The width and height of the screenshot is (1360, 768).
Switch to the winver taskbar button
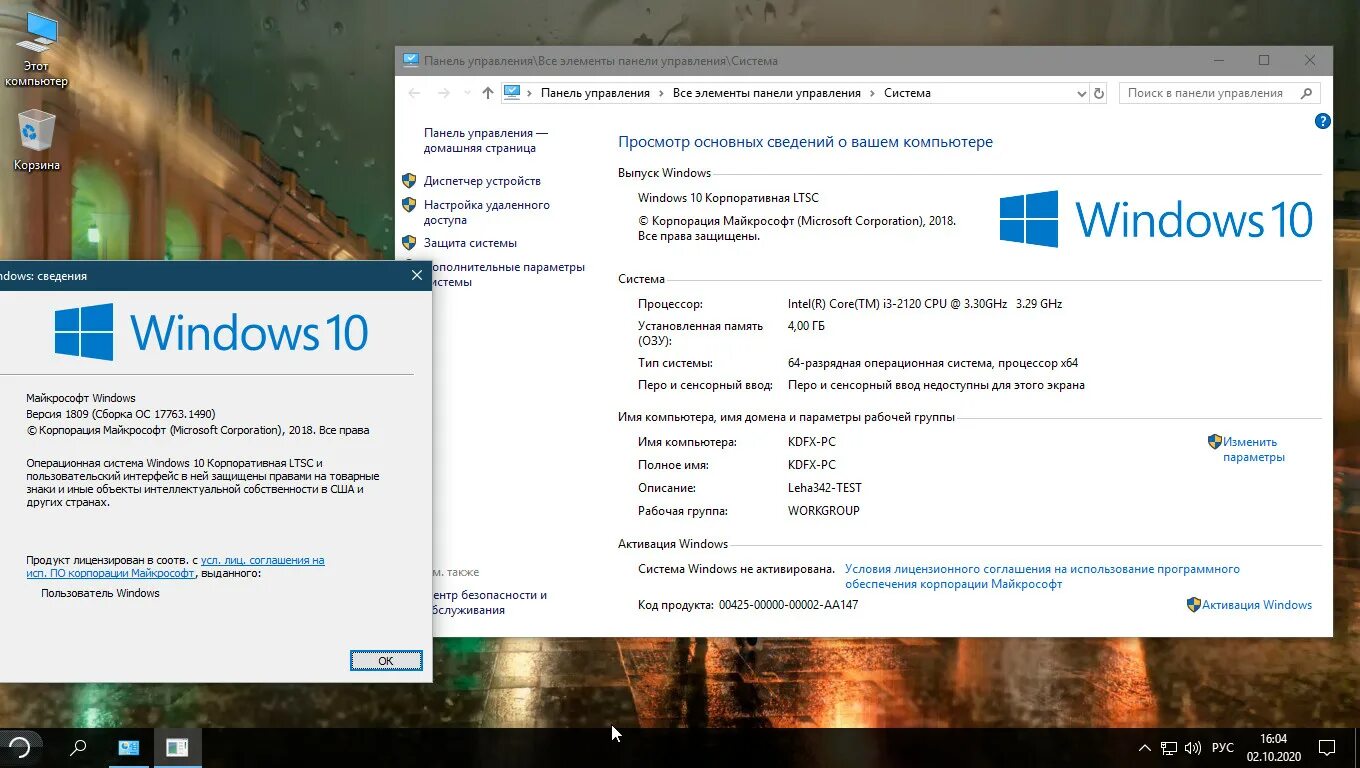tap(177, 747)
